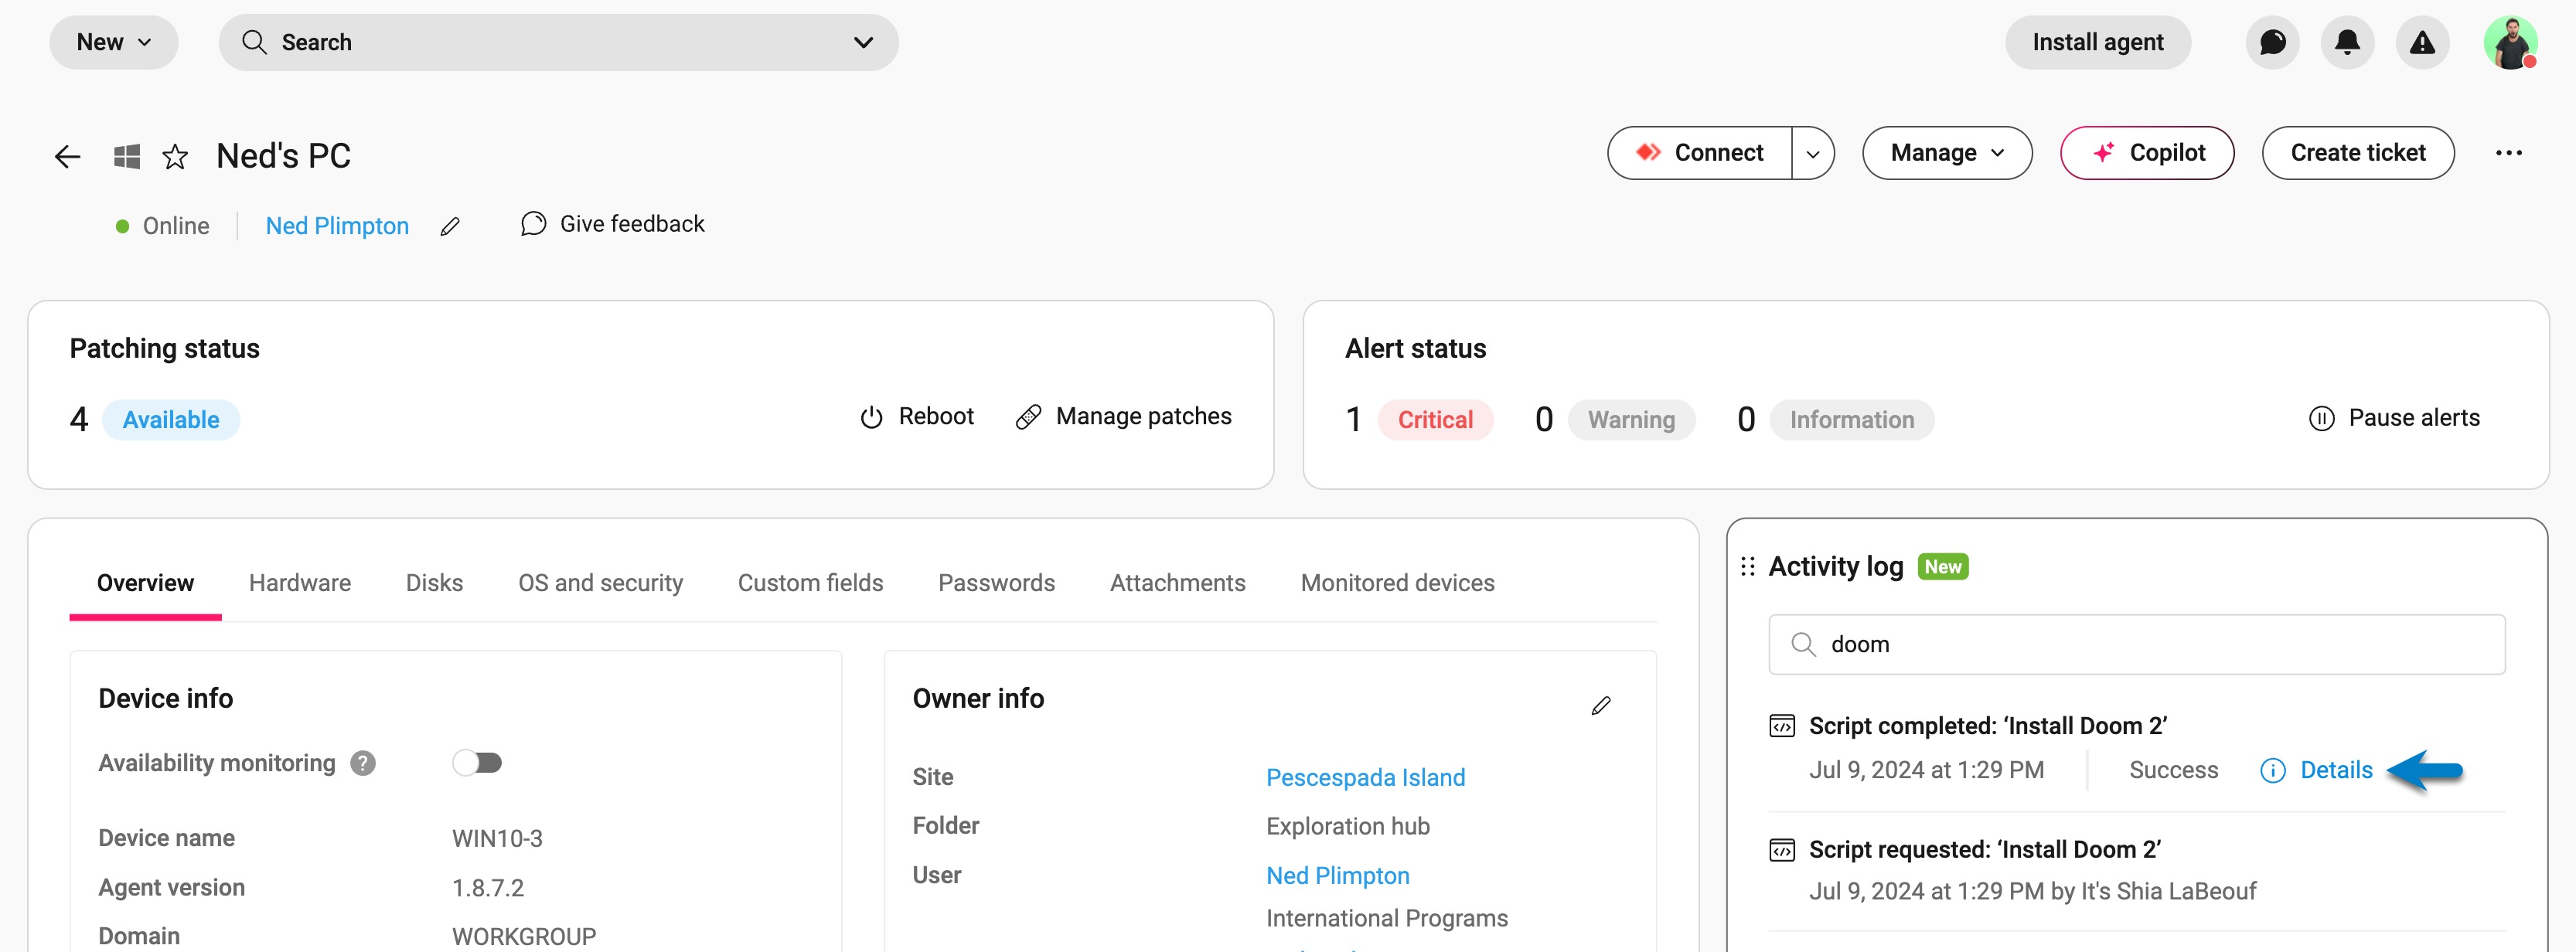Click the script icon for 'Script requested'
The image size is (2576, 952).
pyautogui.click(x=1782, y=850)
